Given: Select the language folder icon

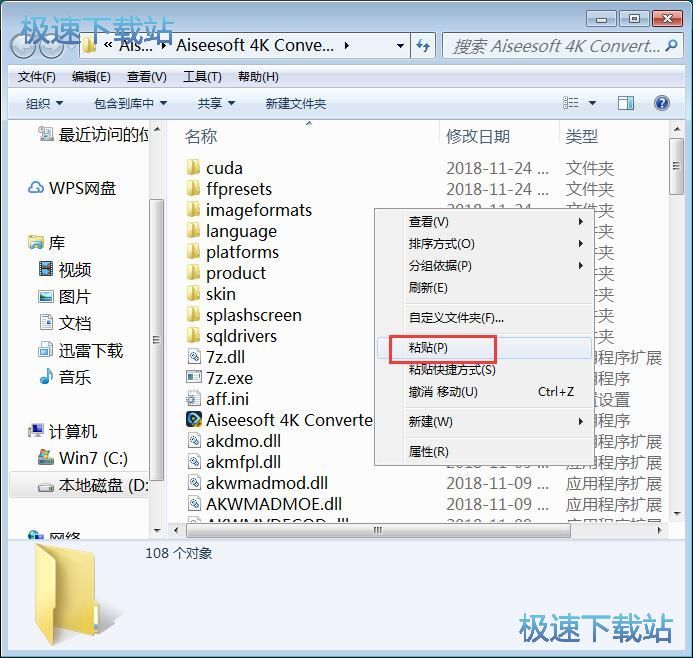Looking at the screenshot, I should tap(193, 231).
